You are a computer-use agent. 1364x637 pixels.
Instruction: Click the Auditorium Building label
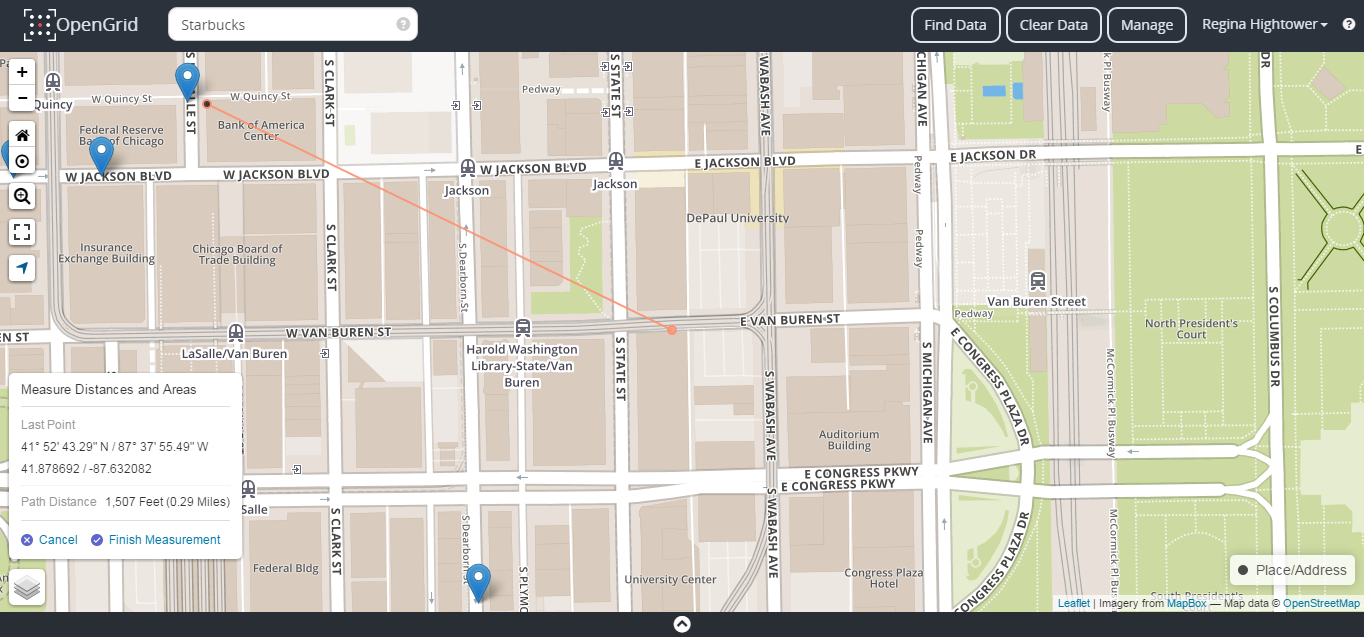click(849, 440)
